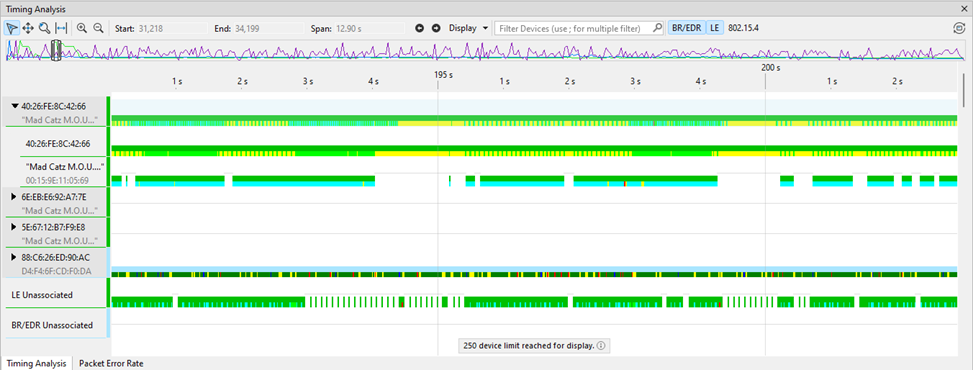The height and width of the screenshot is (370, 973).
Task: Collapse the 40:26:FE:8C:42:66 device group
Action: tap(15, 106)
